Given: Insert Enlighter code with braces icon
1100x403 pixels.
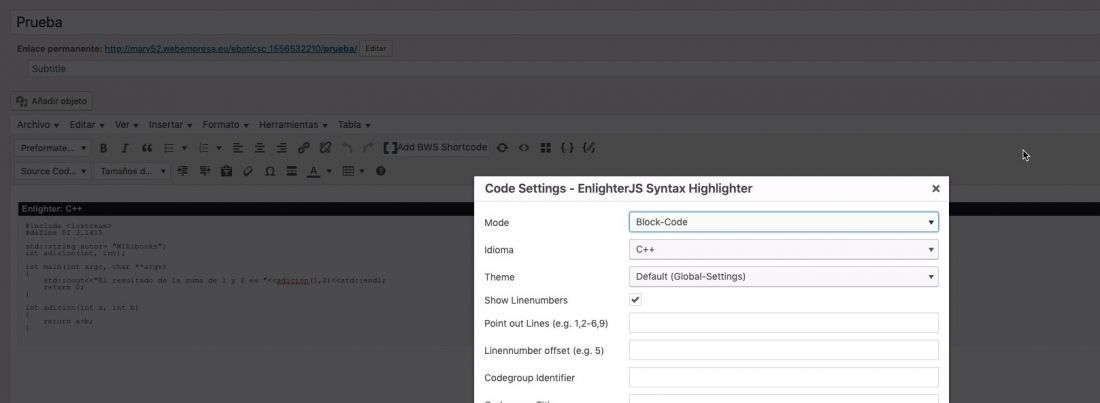Looking at the screenshot, I should (568, 148).
